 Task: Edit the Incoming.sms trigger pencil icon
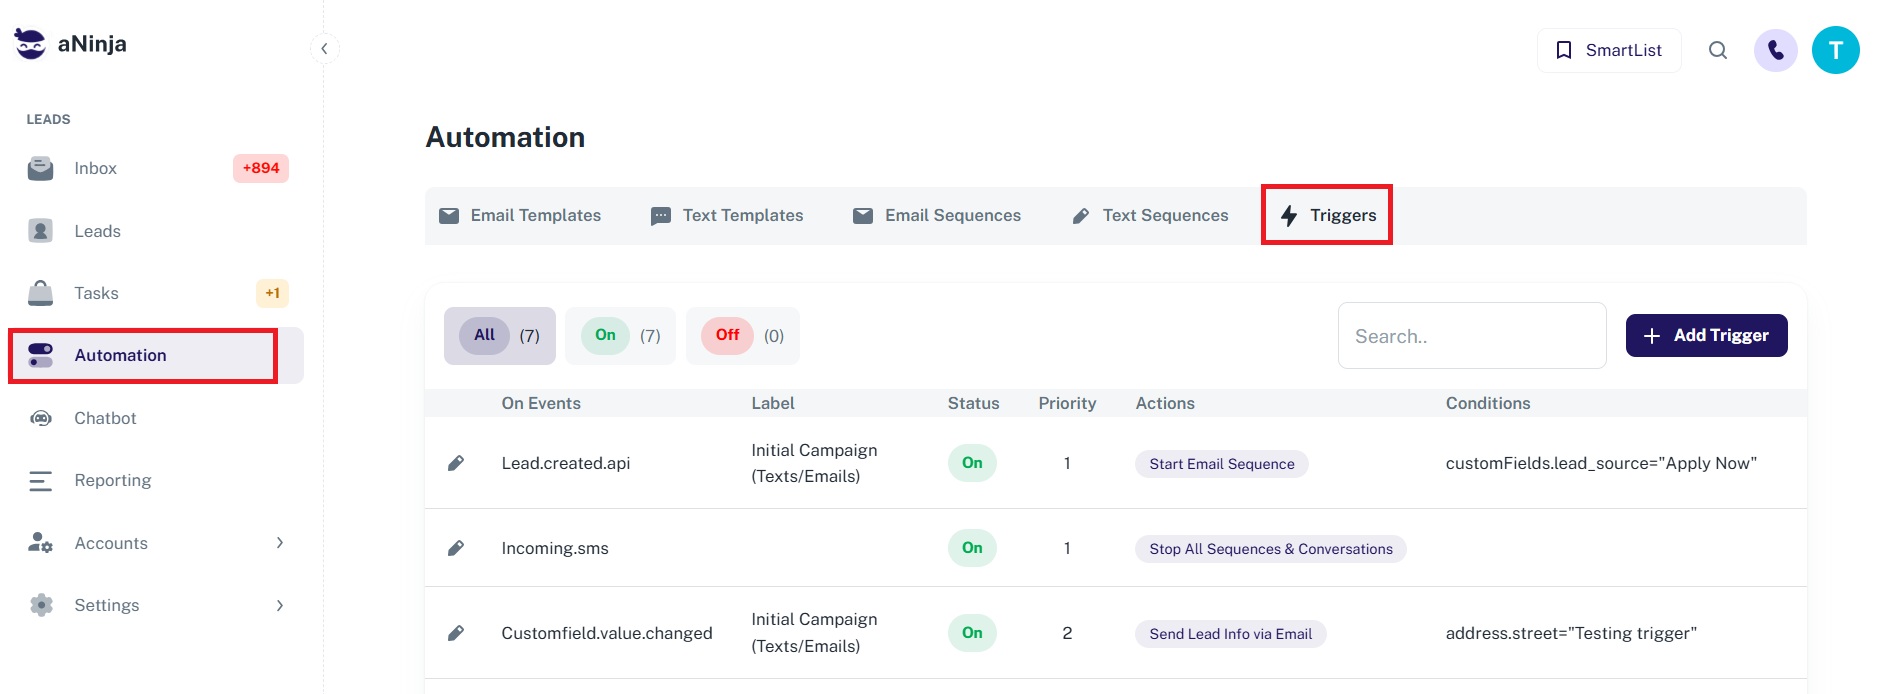(456, 548)
